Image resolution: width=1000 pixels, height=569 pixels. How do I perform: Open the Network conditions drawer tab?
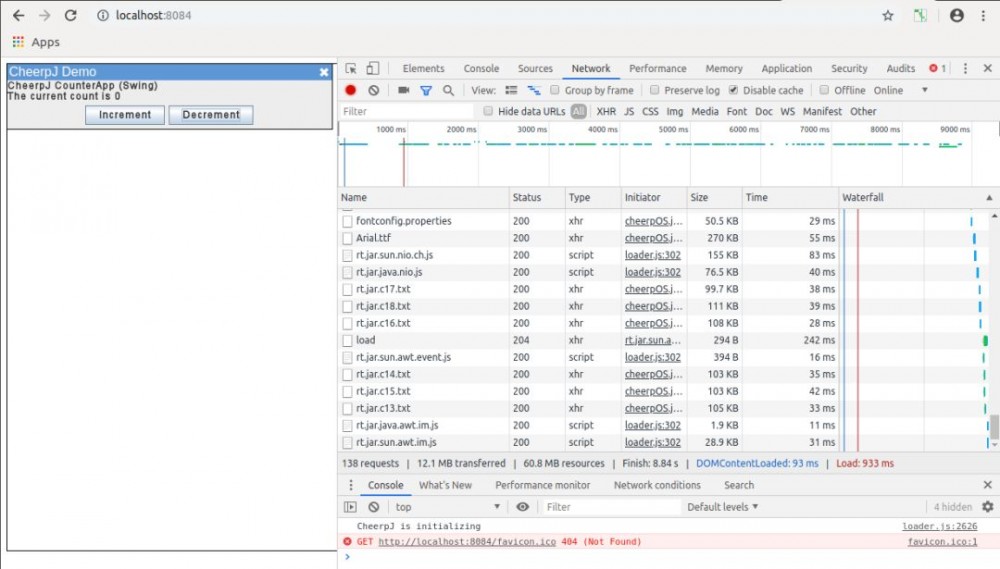click(656, 485)
